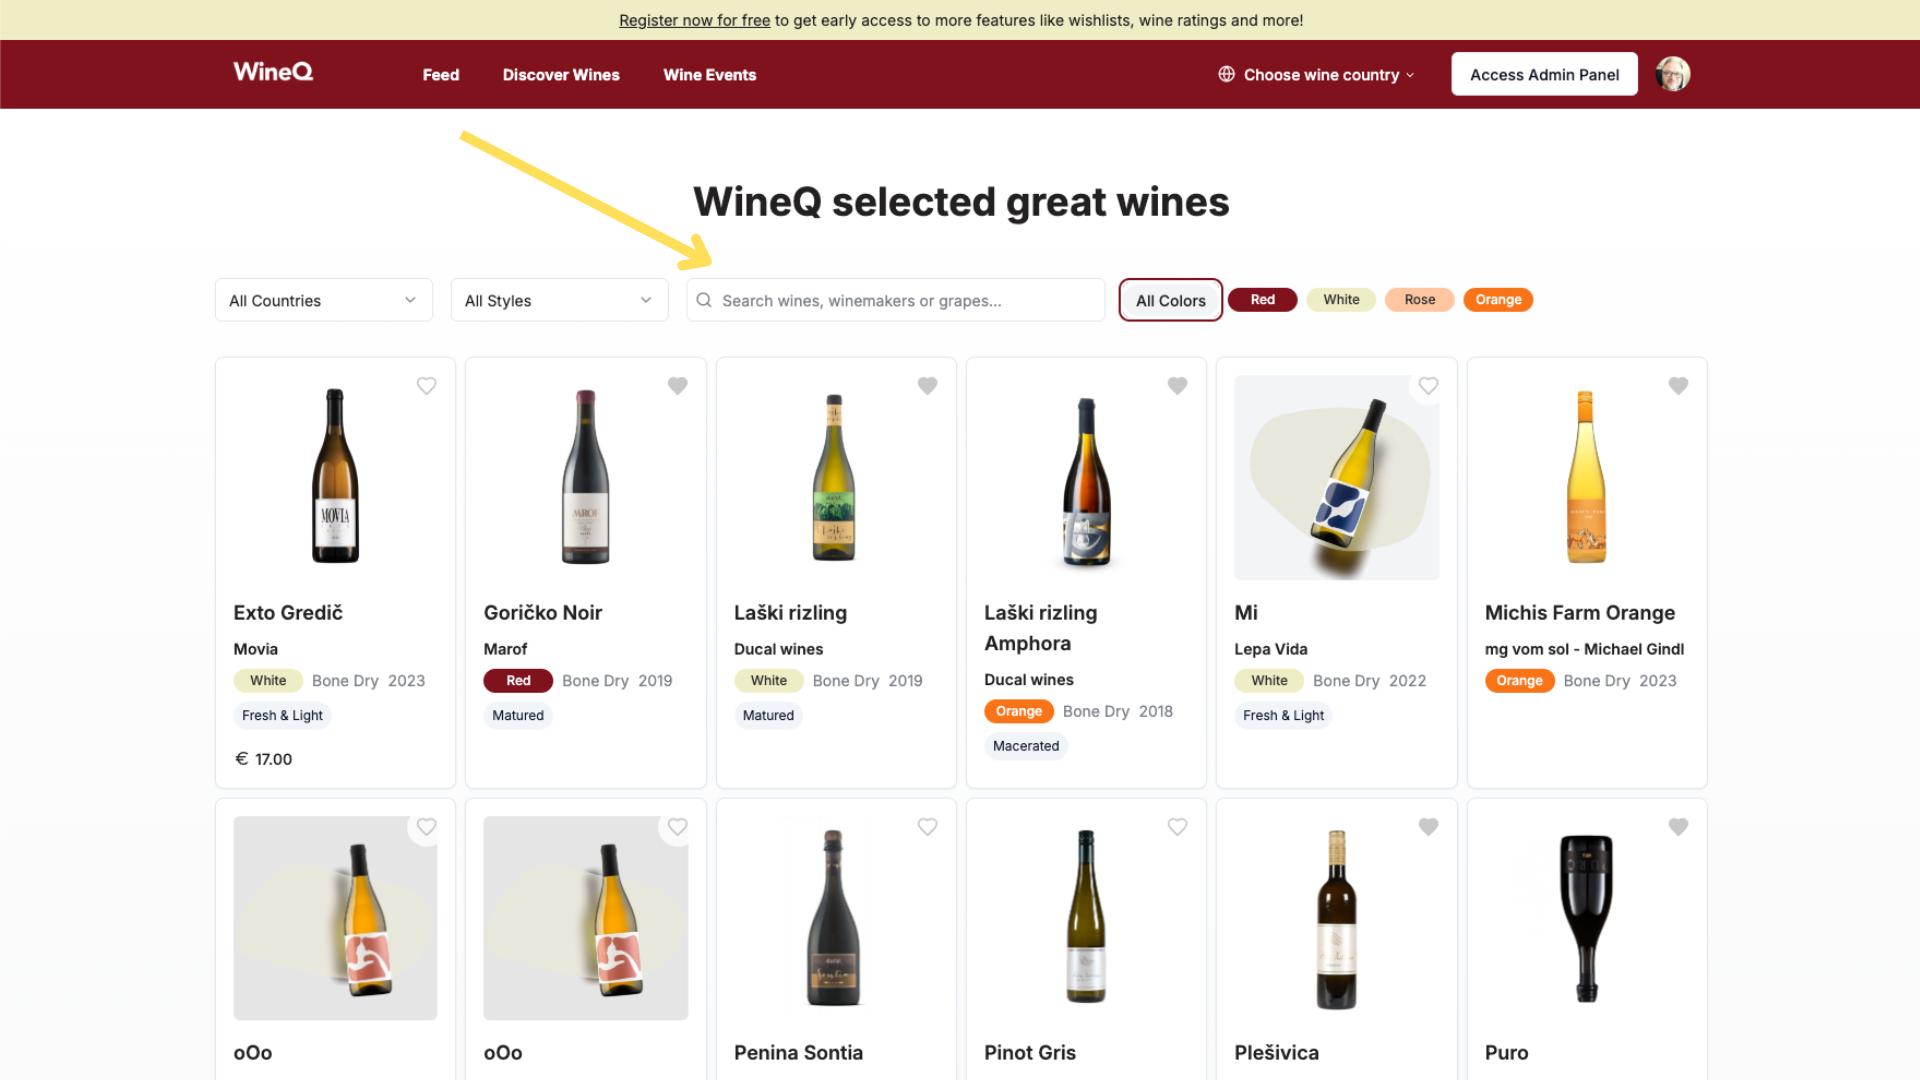This screenshot has height=1080, width=1920.
Task: Click heart icon on Puro wine card
Action: [x=1678, y=827]
